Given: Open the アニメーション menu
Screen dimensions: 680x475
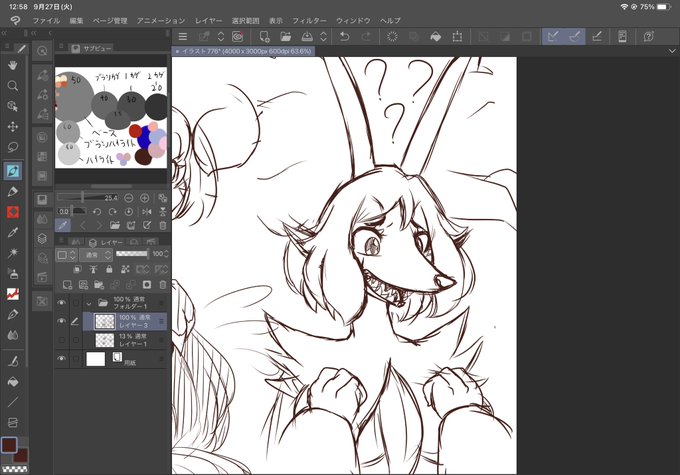Looking at the screenshot, I should pos(161,20).
